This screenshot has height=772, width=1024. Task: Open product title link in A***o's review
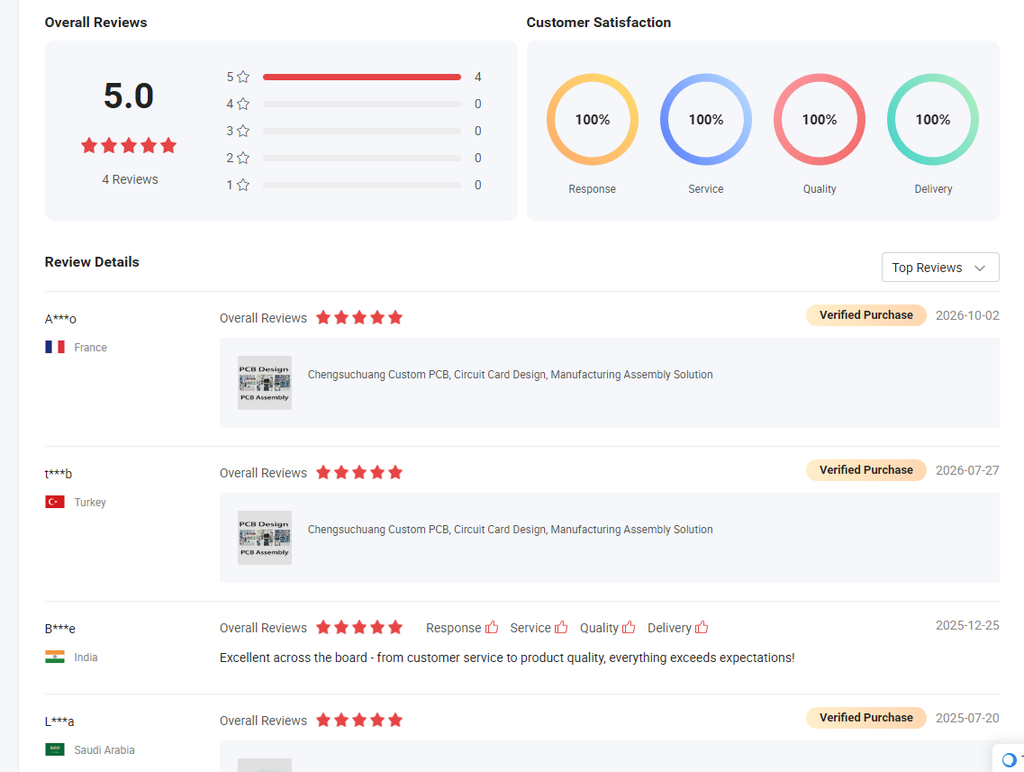coord(510,374)
